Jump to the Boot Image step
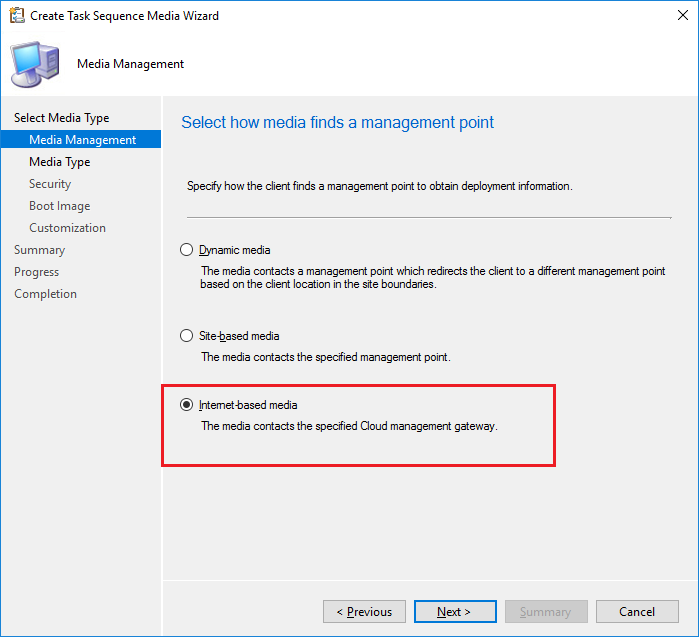Viewport: 699px width, 637px height. (60, 206)
